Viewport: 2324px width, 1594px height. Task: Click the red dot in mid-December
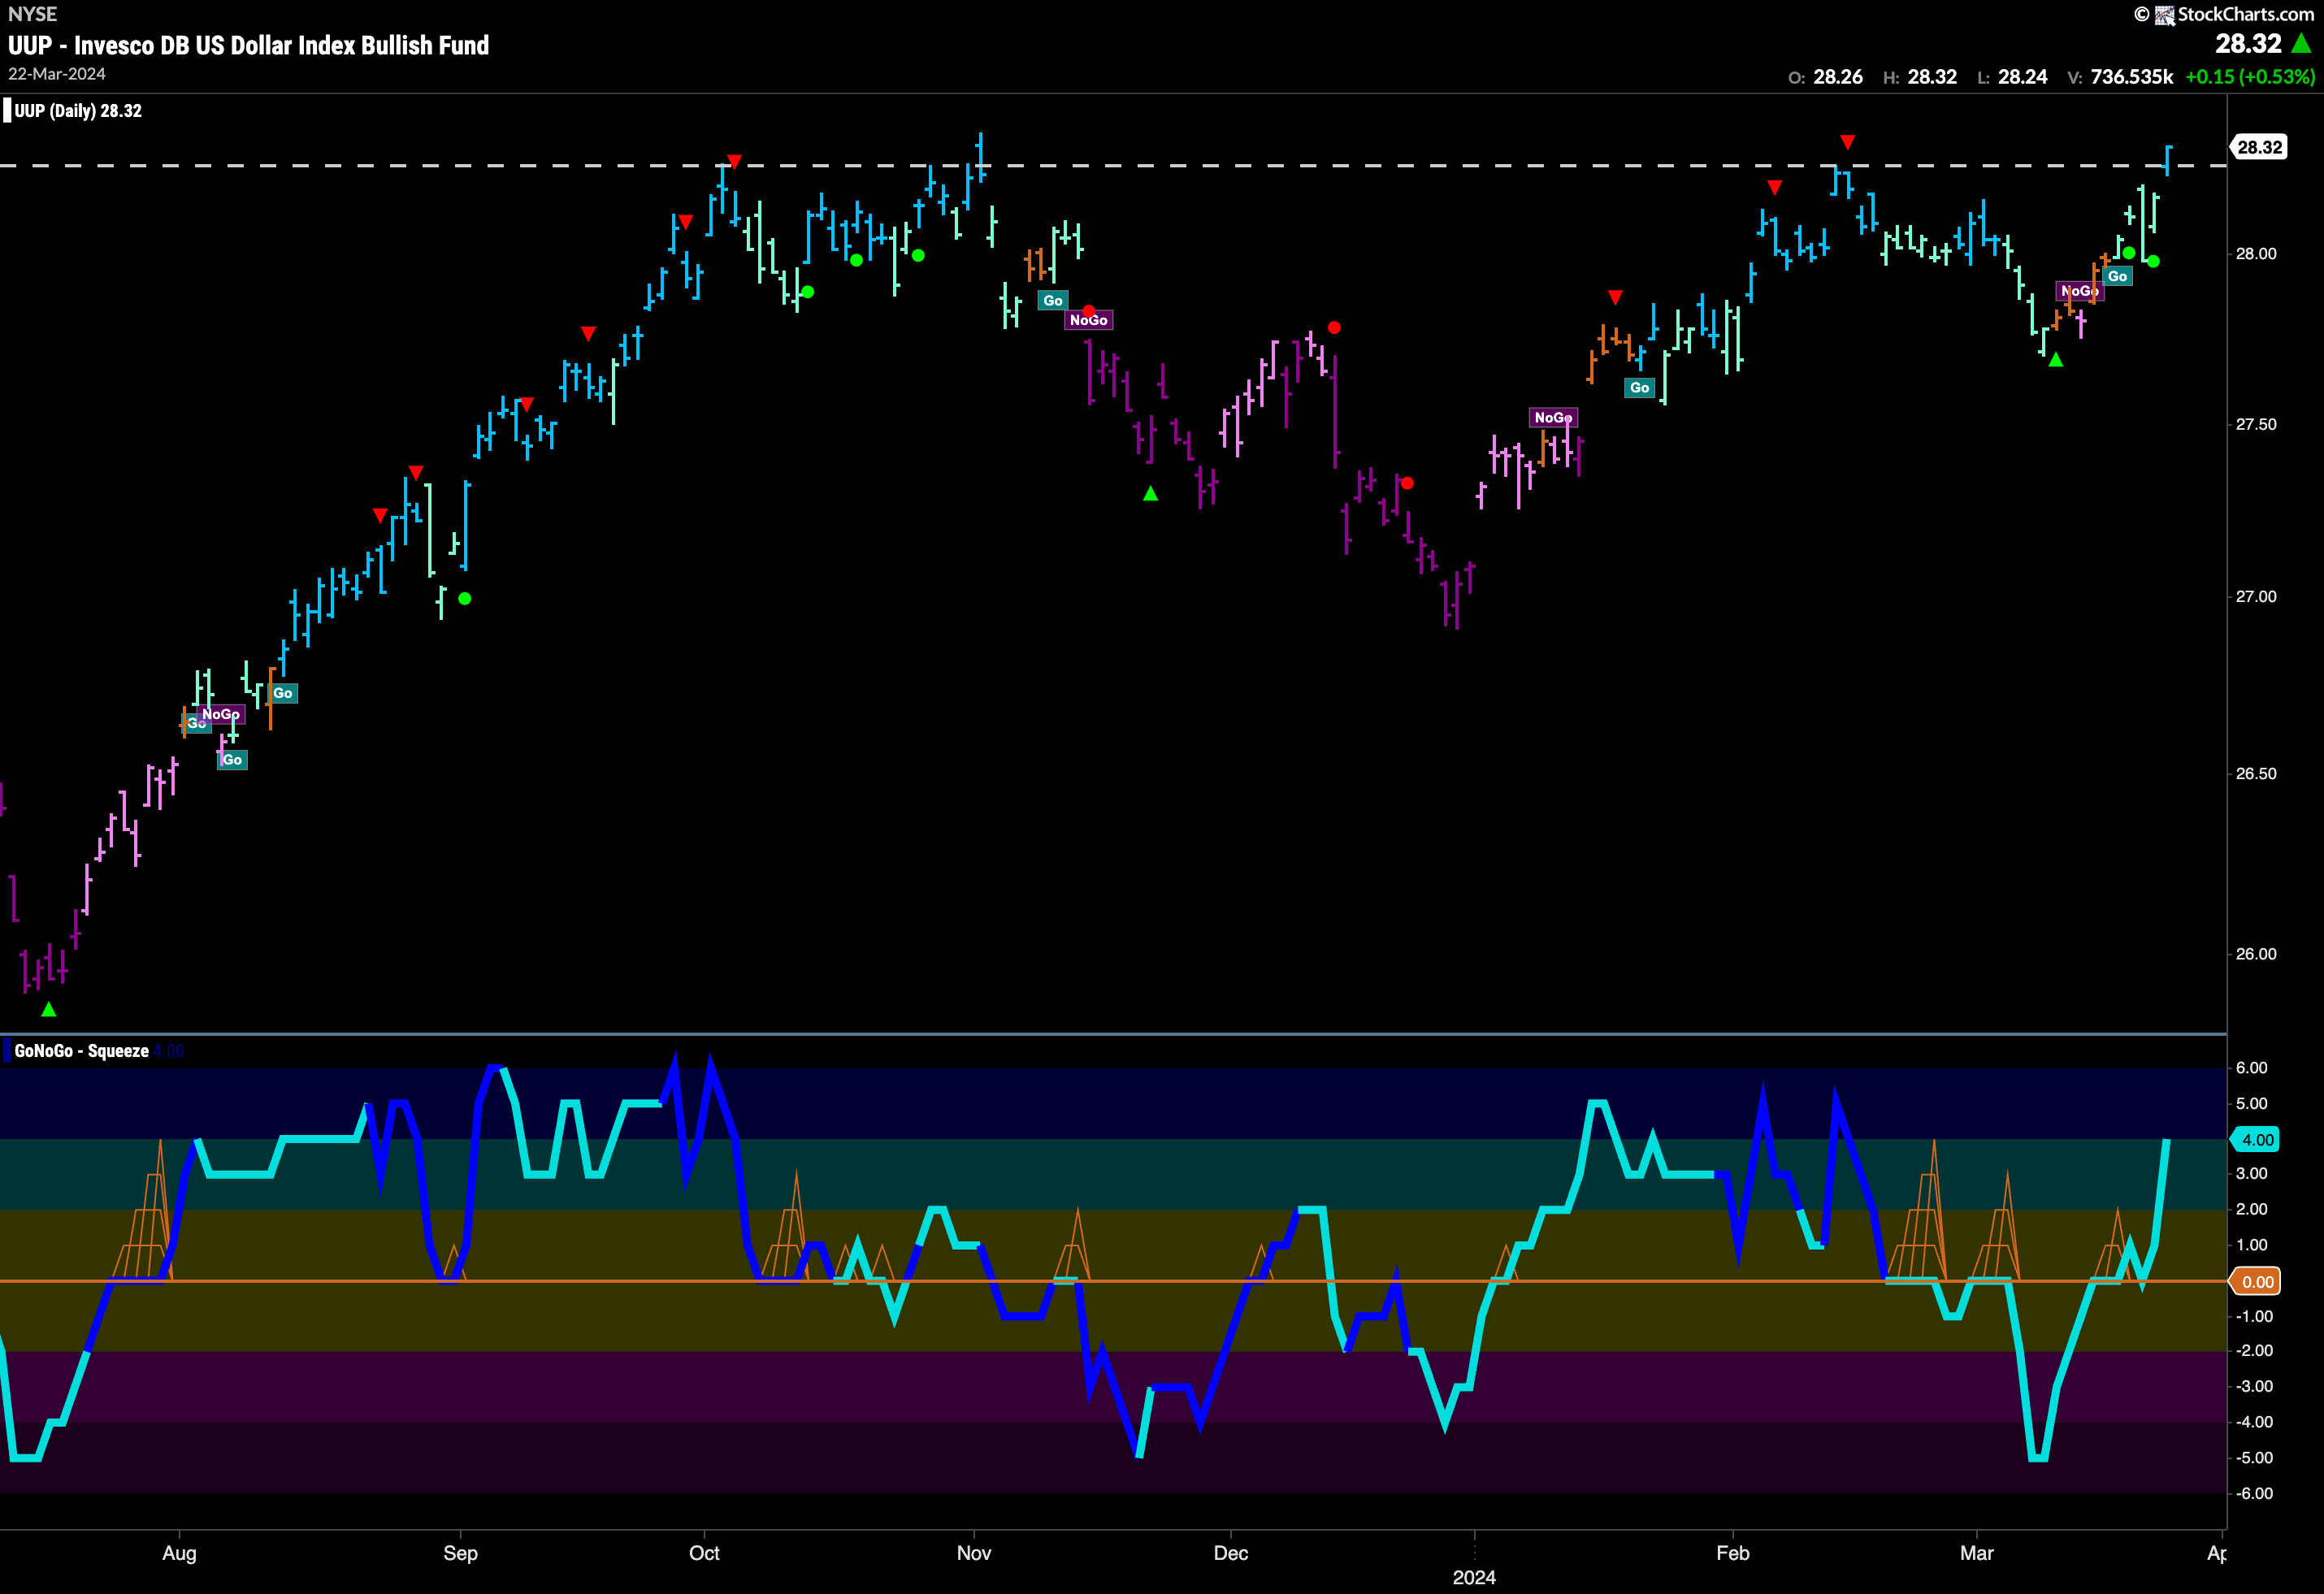click(1334, 328)
